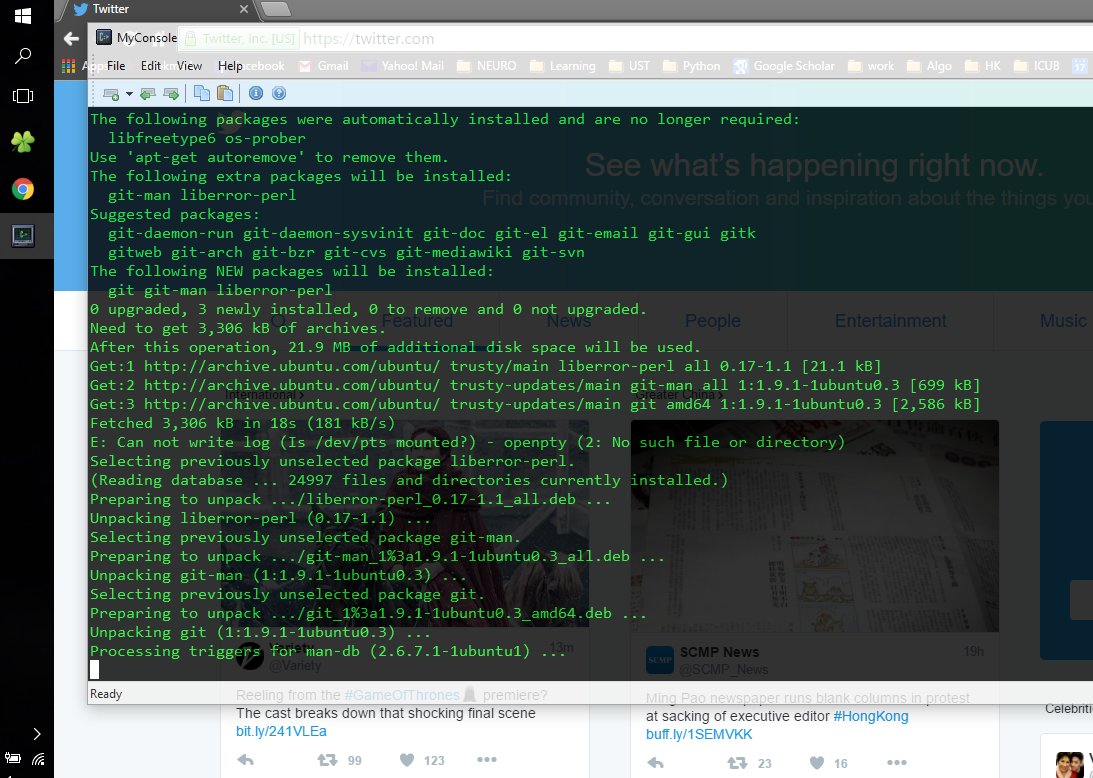Expand the New Tab dropdown arrow in MyConsole
The height and width of the screenshot is (778, 1093).
point(129,93)
